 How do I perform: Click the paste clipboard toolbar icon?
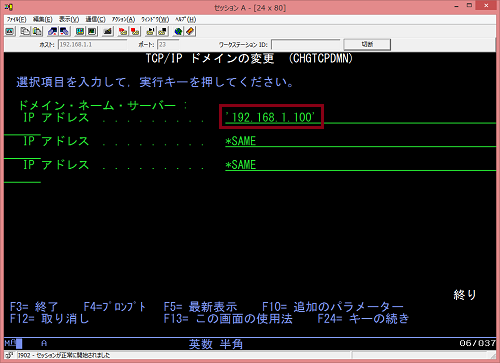pos(37,32)
